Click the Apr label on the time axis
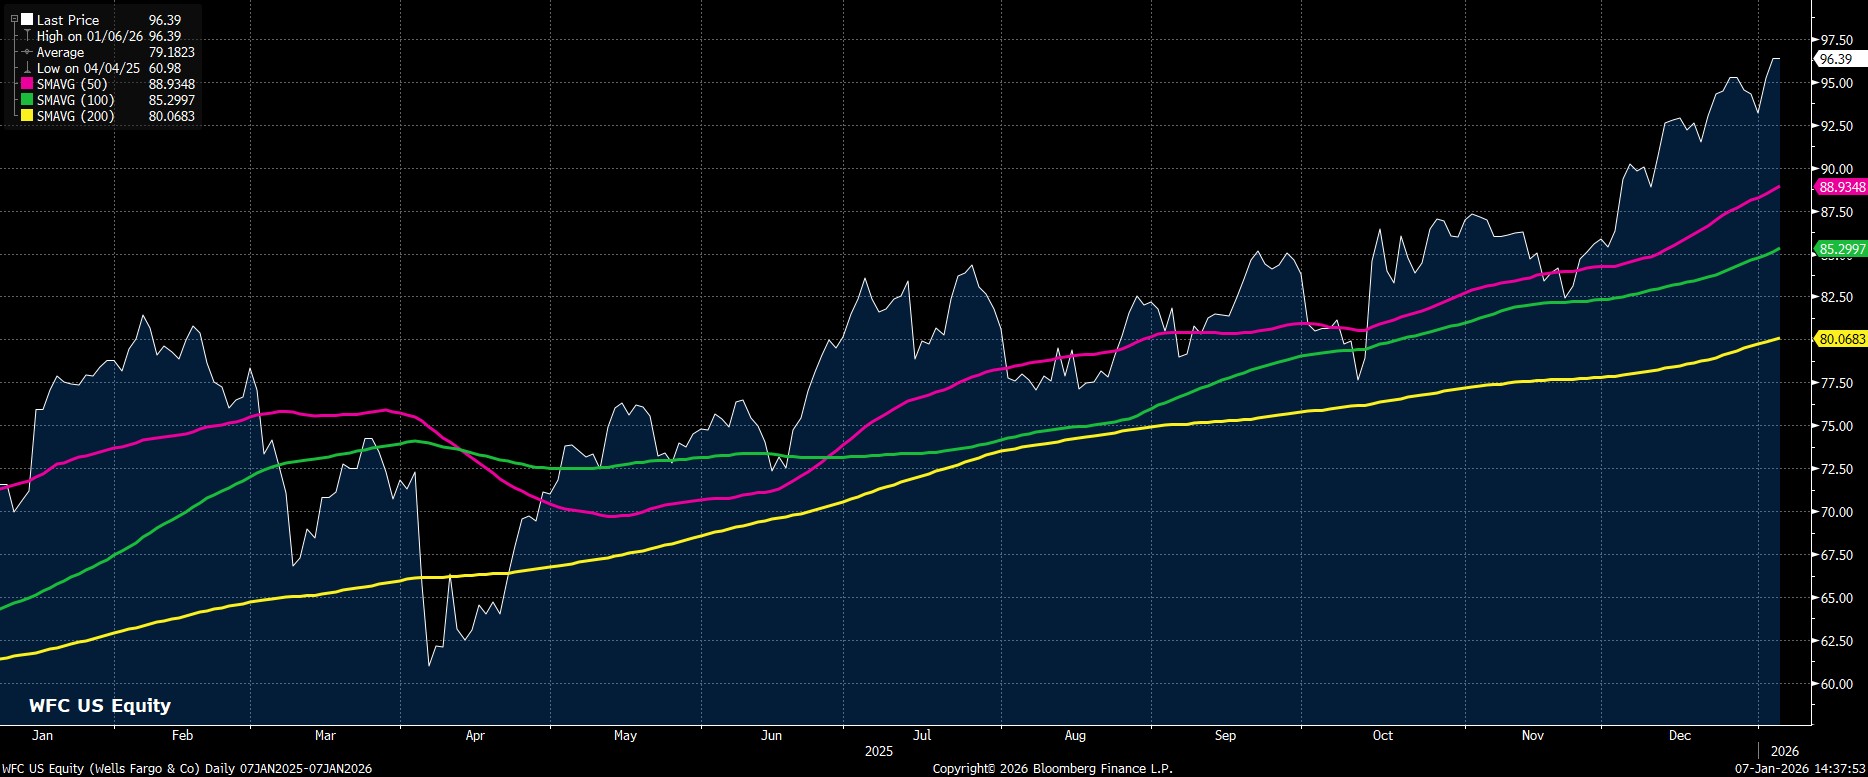The height and width of the screenshot is (777, 1868). point(475,735)
